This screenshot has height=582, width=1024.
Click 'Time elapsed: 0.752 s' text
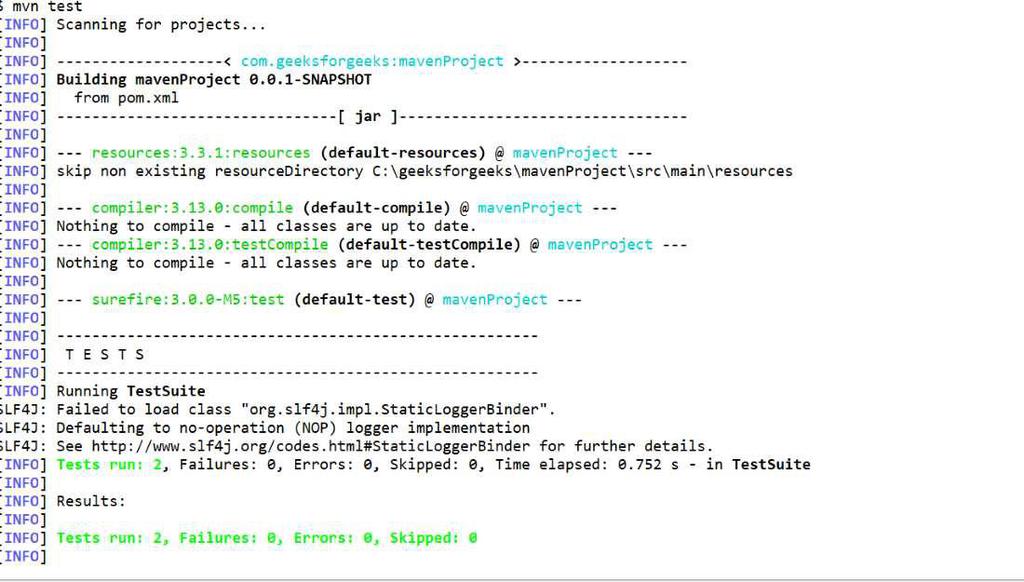(x=586, y=464)
